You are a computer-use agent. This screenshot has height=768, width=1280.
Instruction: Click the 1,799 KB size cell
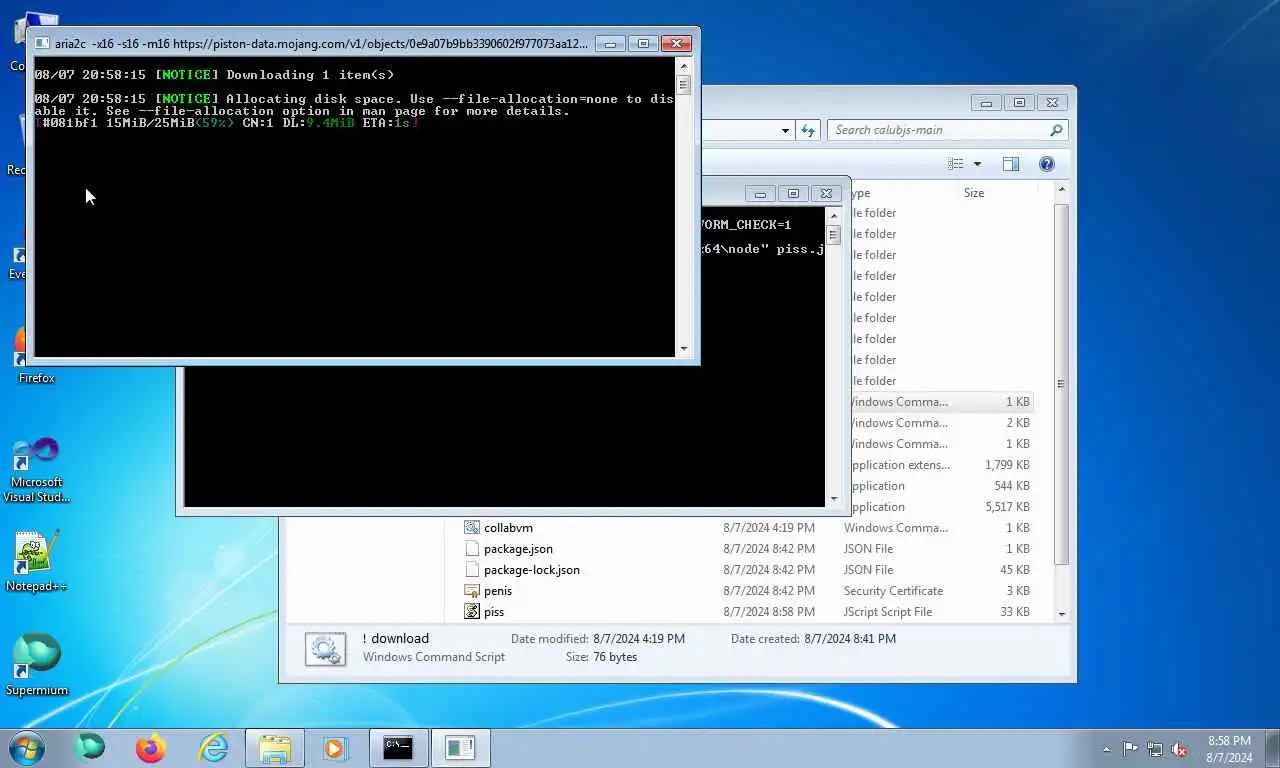(x=1007, y=465)
